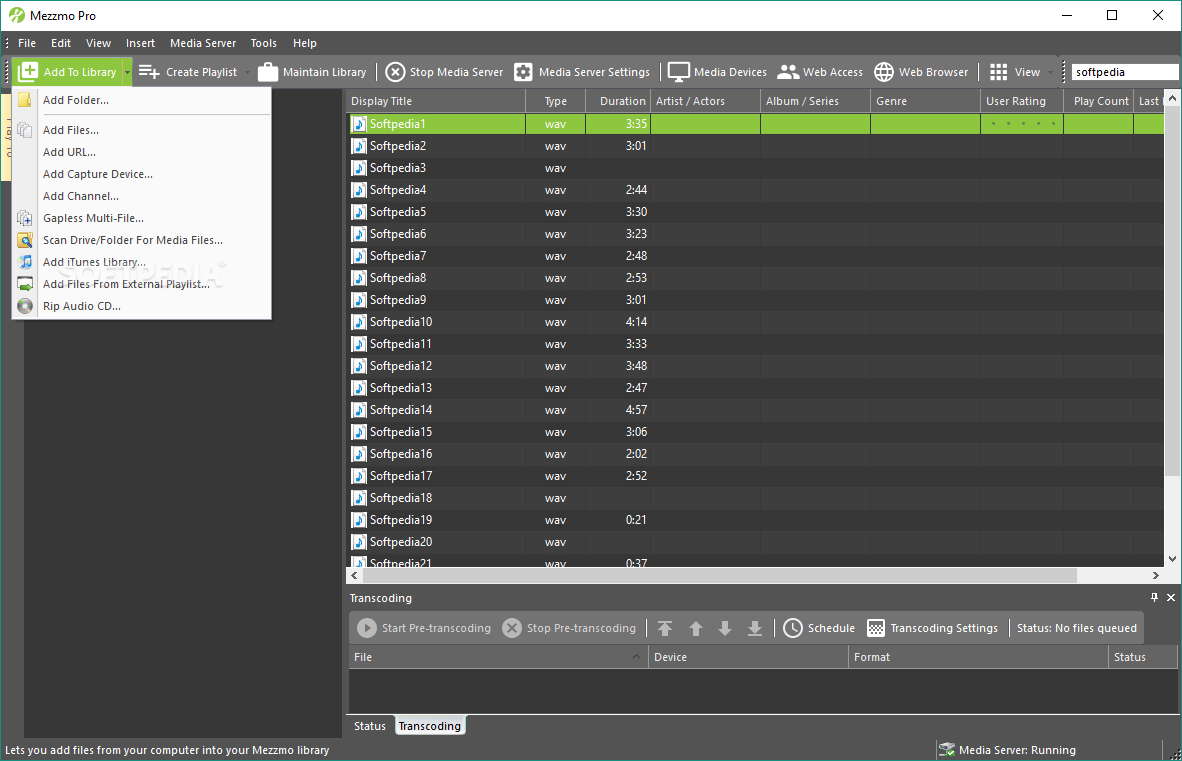Select Add URL... menu entry

pyautogui.click(x=142, y=151)
